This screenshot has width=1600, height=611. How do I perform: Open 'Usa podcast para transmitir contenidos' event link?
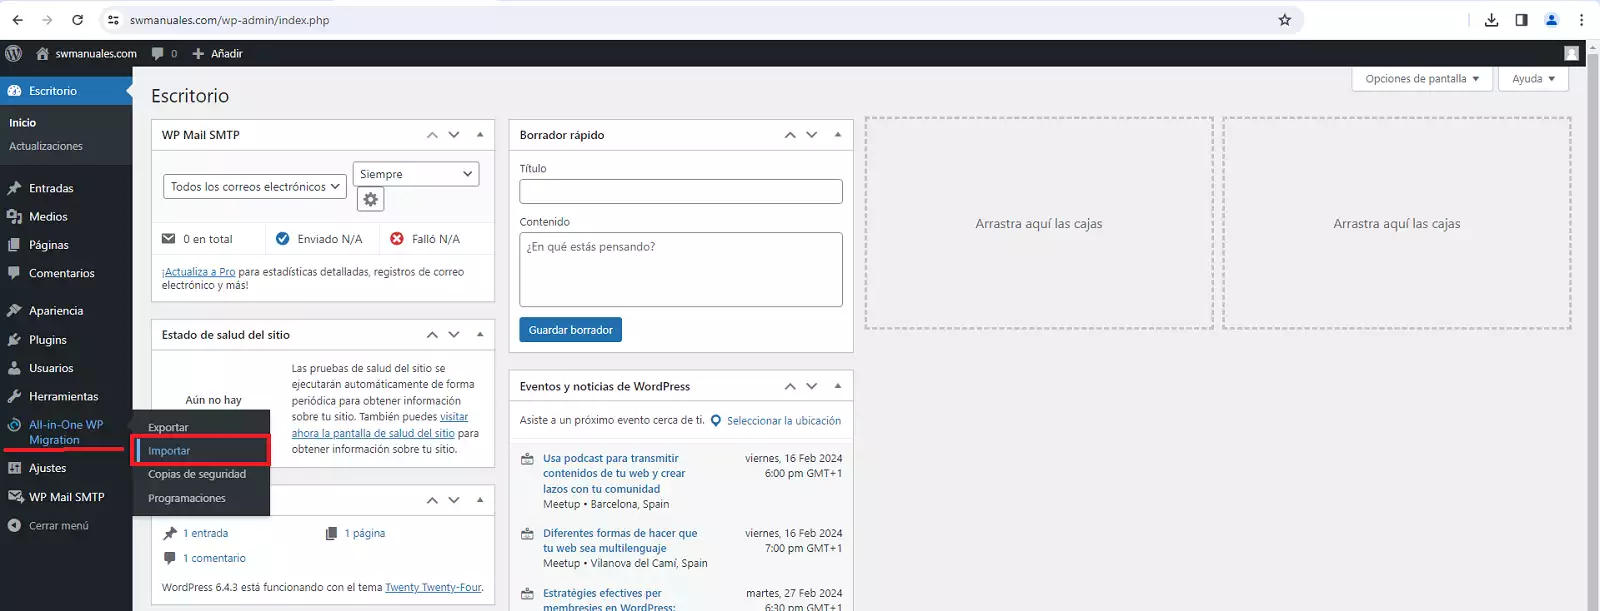coord(614,474)
